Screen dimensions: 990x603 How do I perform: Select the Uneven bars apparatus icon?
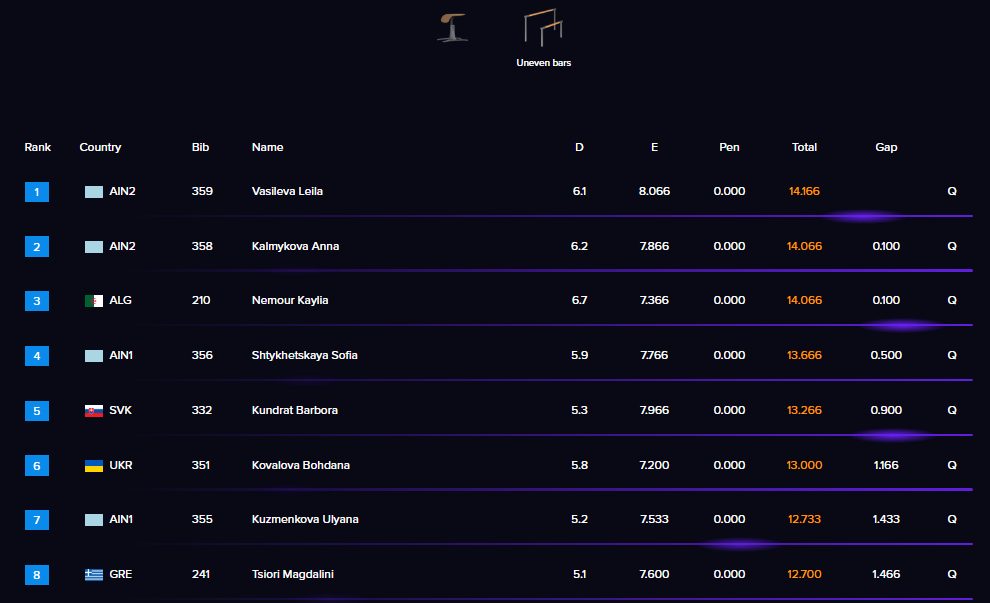[543, 27]
